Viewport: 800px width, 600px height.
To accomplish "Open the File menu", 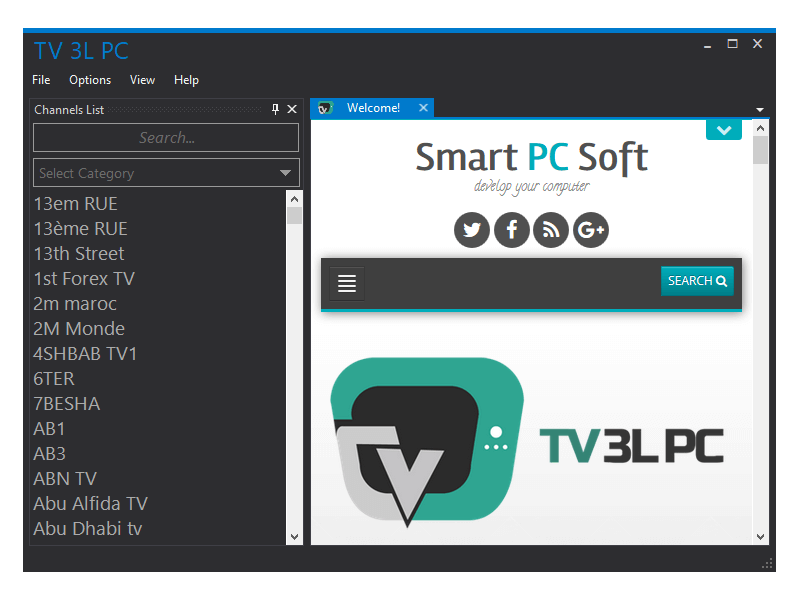I will click(x=41, y=80).
